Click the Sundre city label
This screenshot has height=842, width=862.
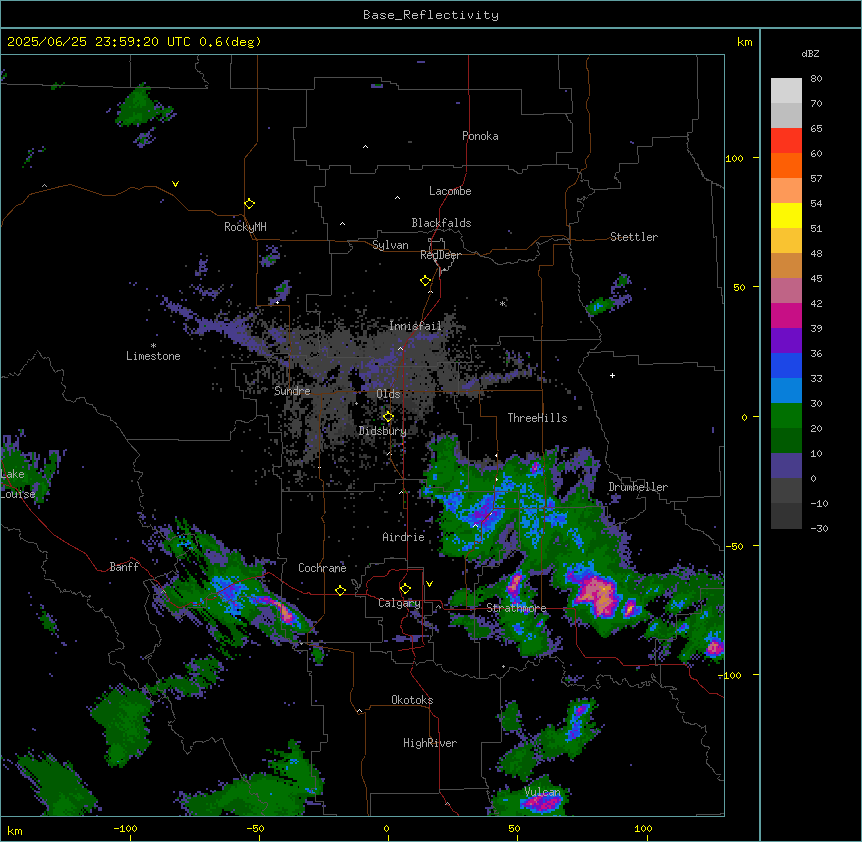coord(292,391)
